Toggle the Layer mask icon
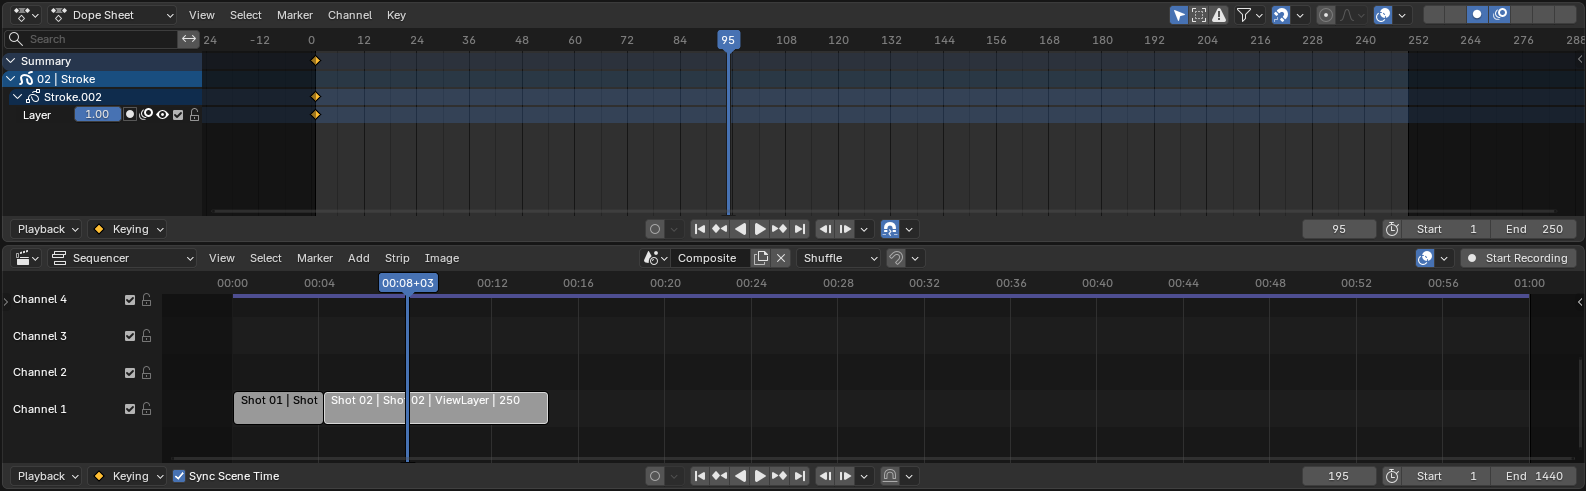Viewport: 1586px width, 491px height. [x=130, y=115]
